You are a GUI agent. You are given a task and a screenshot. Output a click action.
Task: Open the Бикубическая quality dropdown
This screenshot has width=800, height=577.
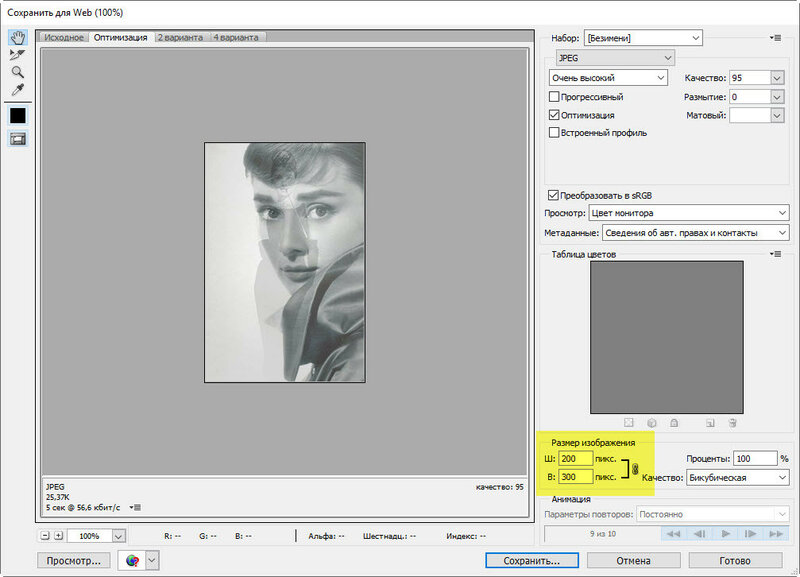coord(736,478)
